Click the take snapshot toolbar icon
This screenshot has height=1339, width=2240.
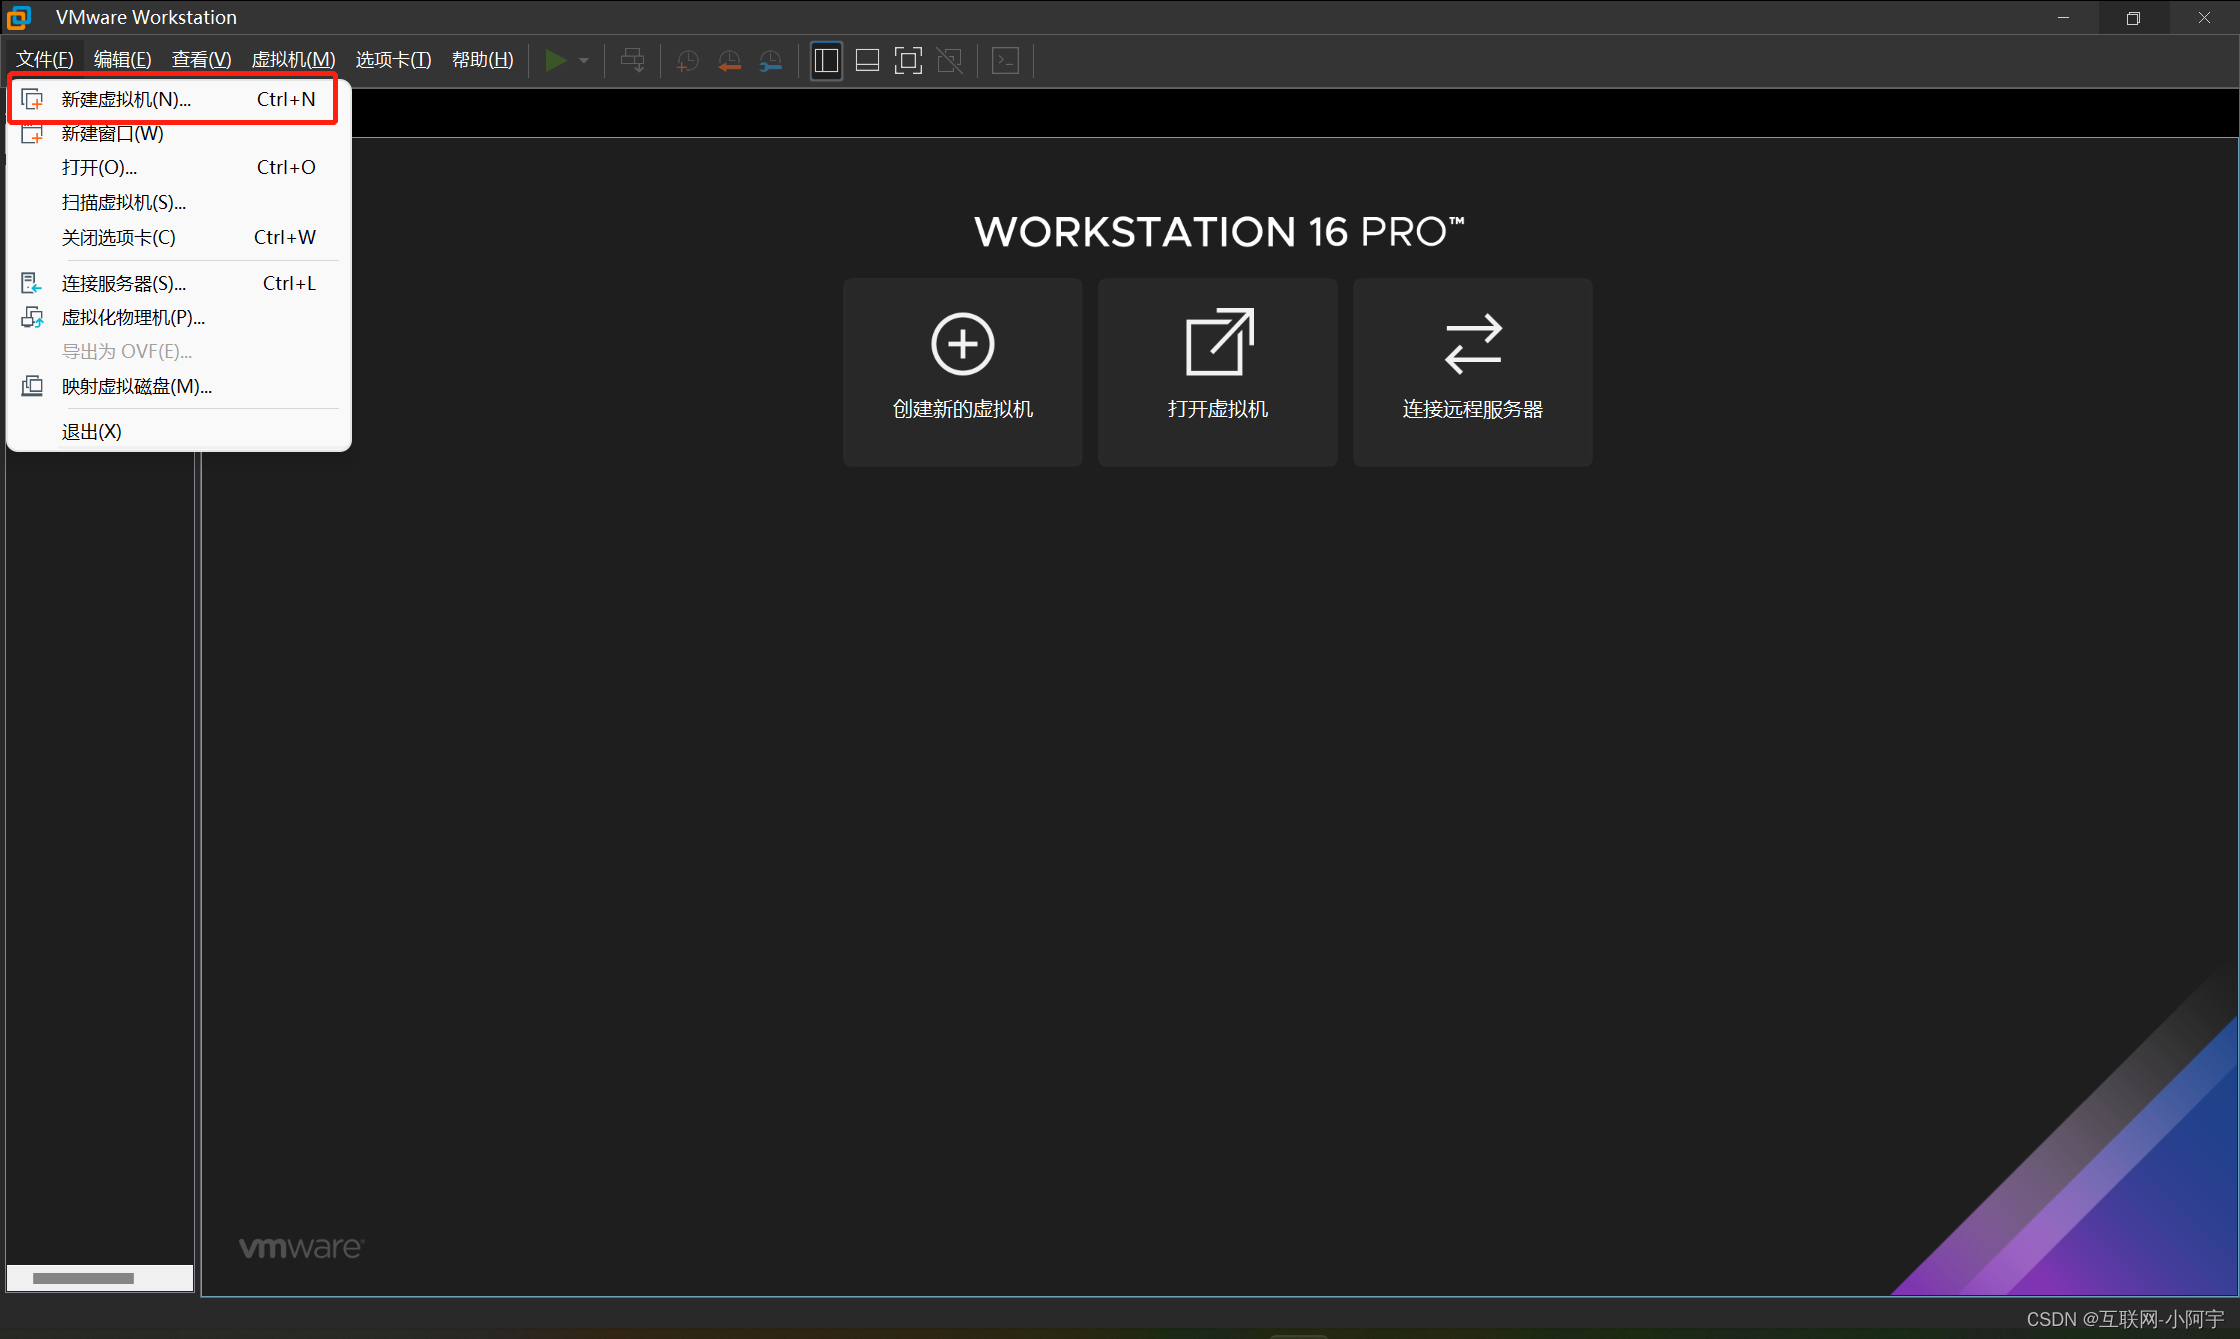tap(687, 60)
